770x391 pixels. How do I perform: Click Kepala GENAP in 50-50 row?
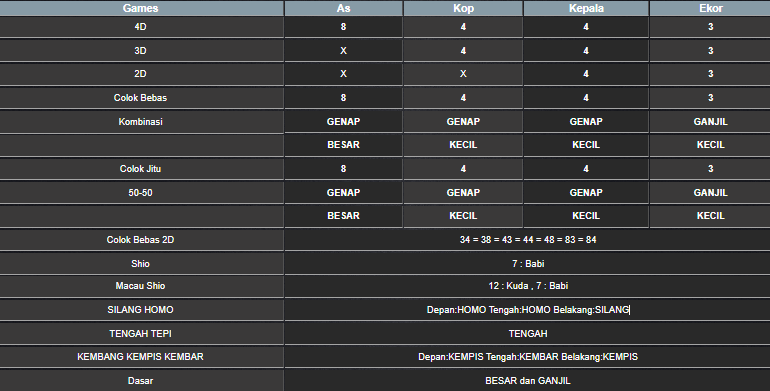pyautogui.click(x=586, y=193)
